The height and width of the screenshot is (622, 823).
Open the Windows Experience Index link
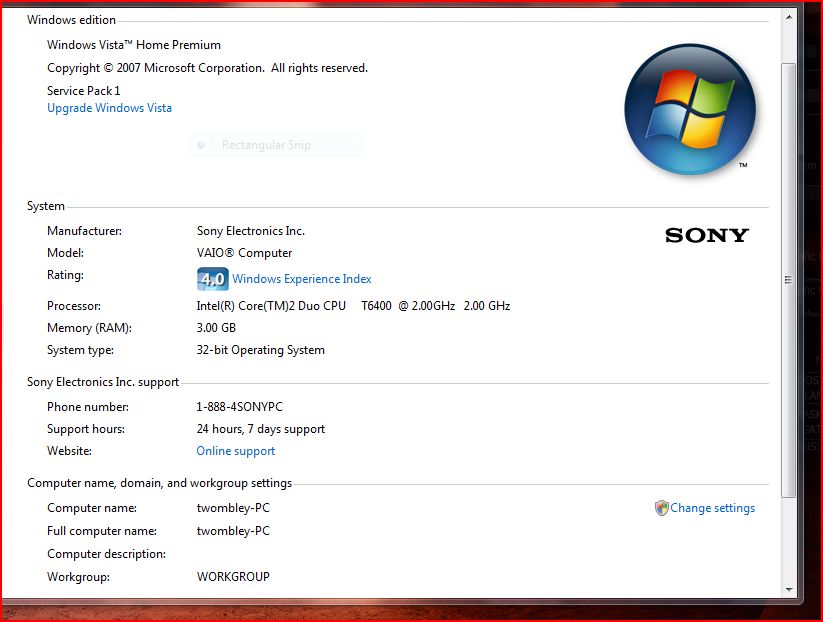click(302, 279)
